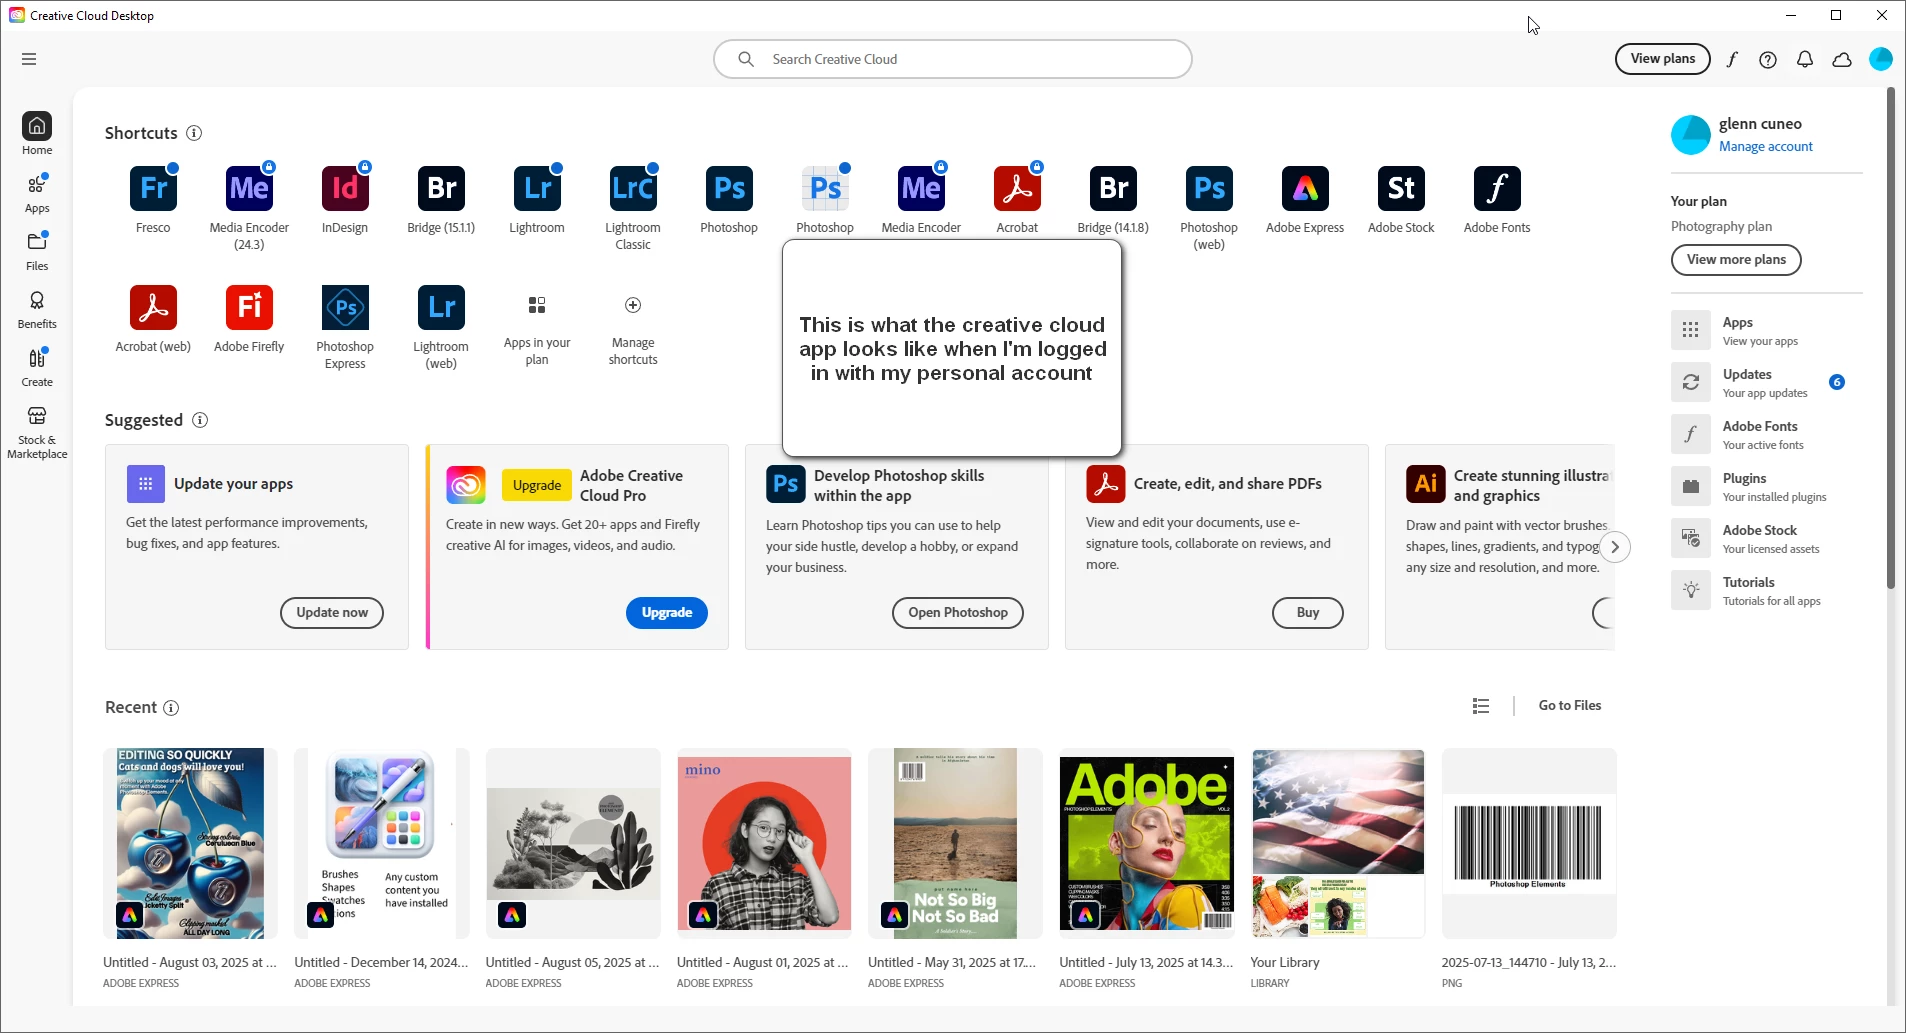Image resolution: width=1906 pixels, height=1033 pixels.
Task: Open the notifications bell
Action: click(x=1805, y=59)
